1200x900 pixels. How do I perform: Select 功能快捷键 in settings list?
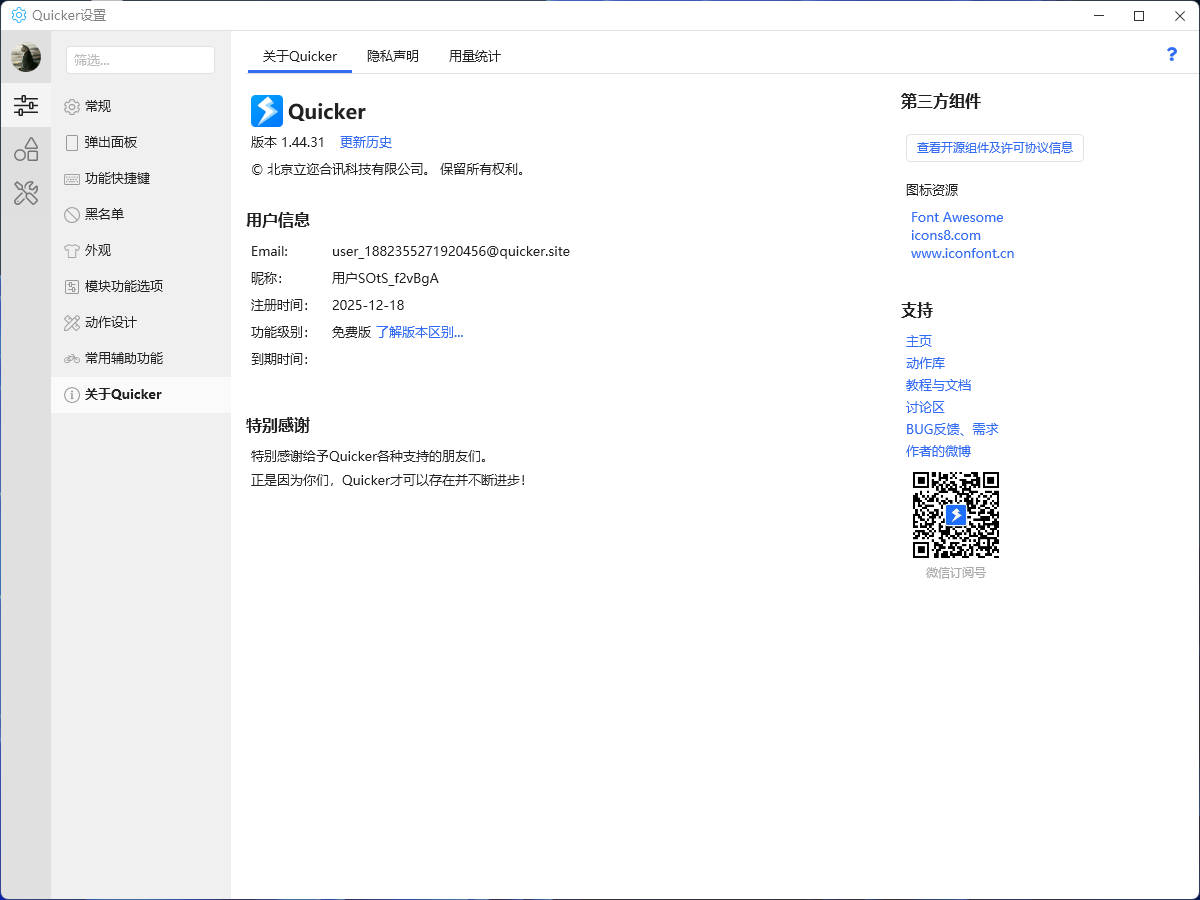coord(113,178)
